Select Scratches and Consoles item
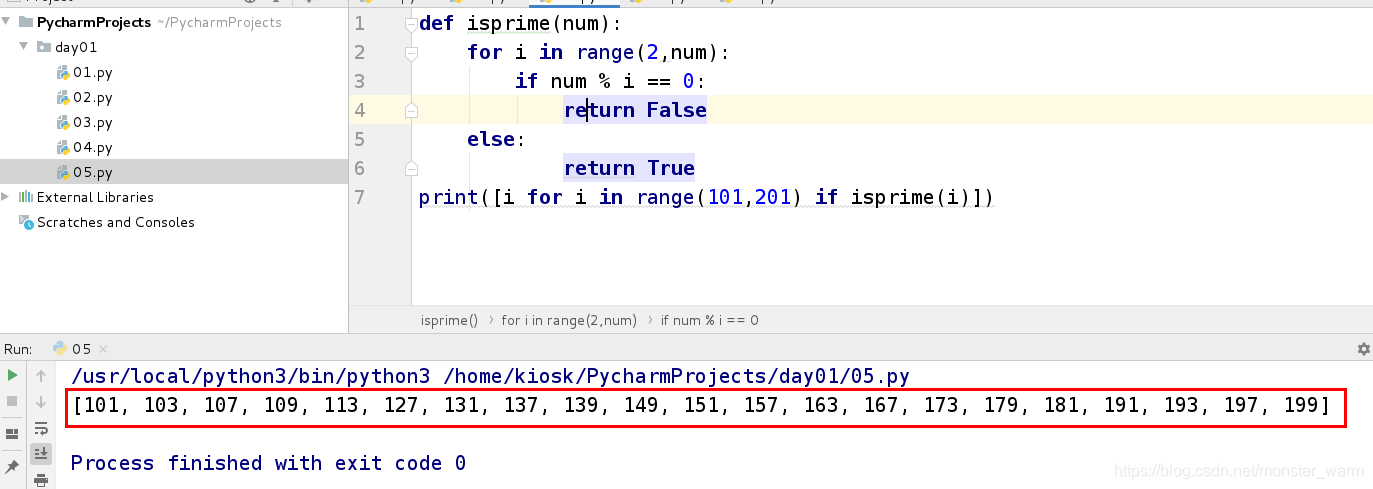The height and width of the screenshot is (489, 1373). coord(116,222)
